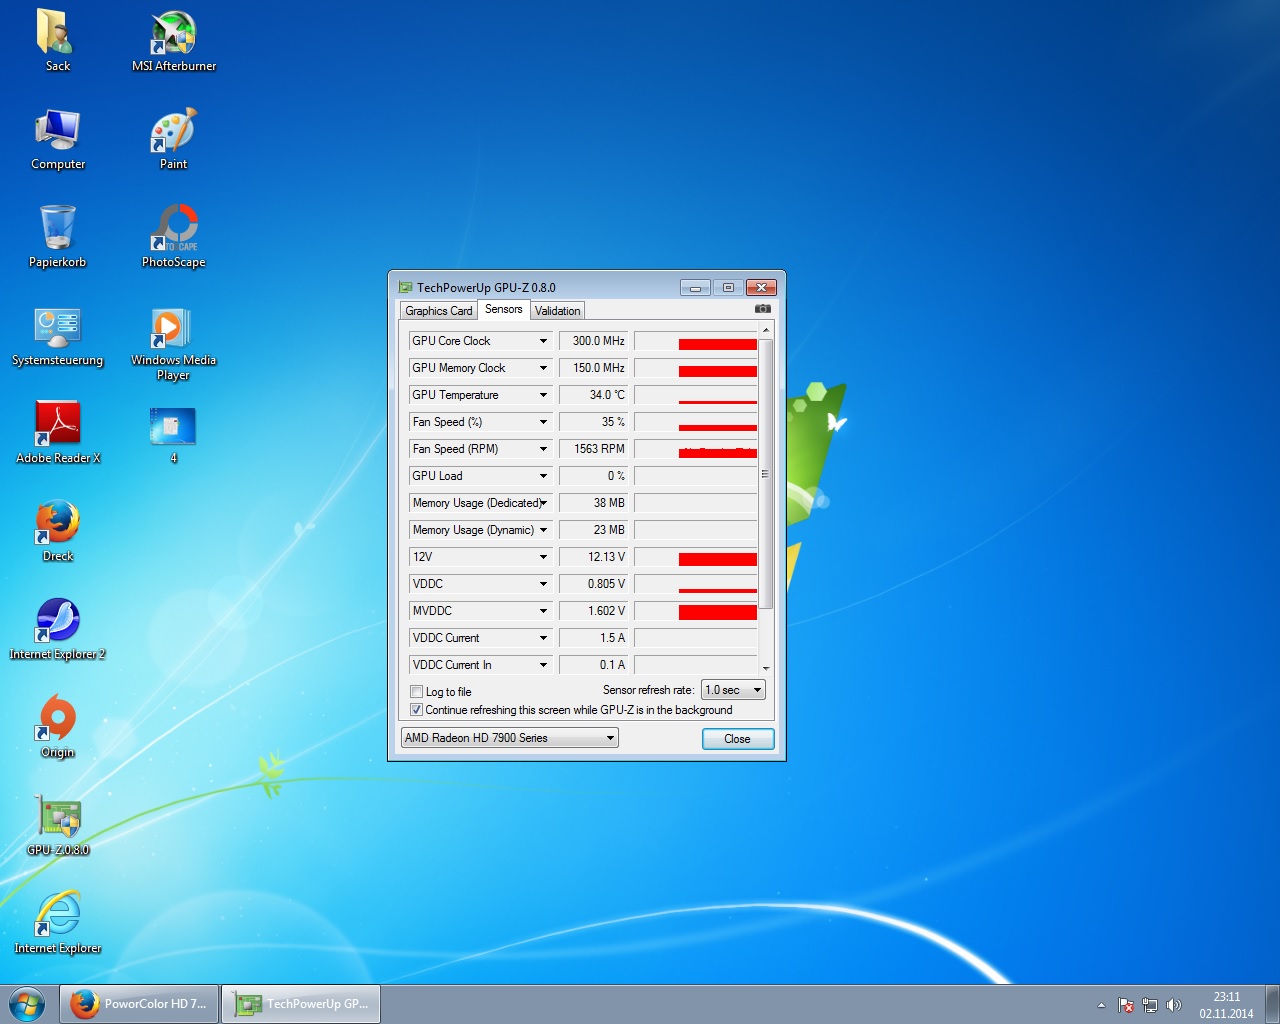Click the sensor list scroll up arrow
This screenshot has width=1280, height=1024.
(x=766, y=329)
